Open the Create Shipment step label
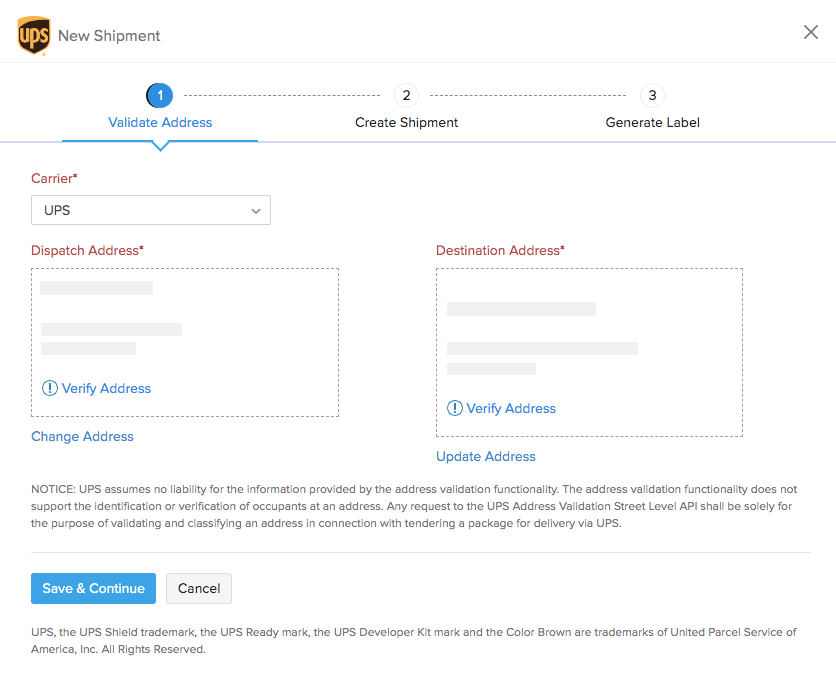The height and width of the screenshot is (675, 836). 406,122
